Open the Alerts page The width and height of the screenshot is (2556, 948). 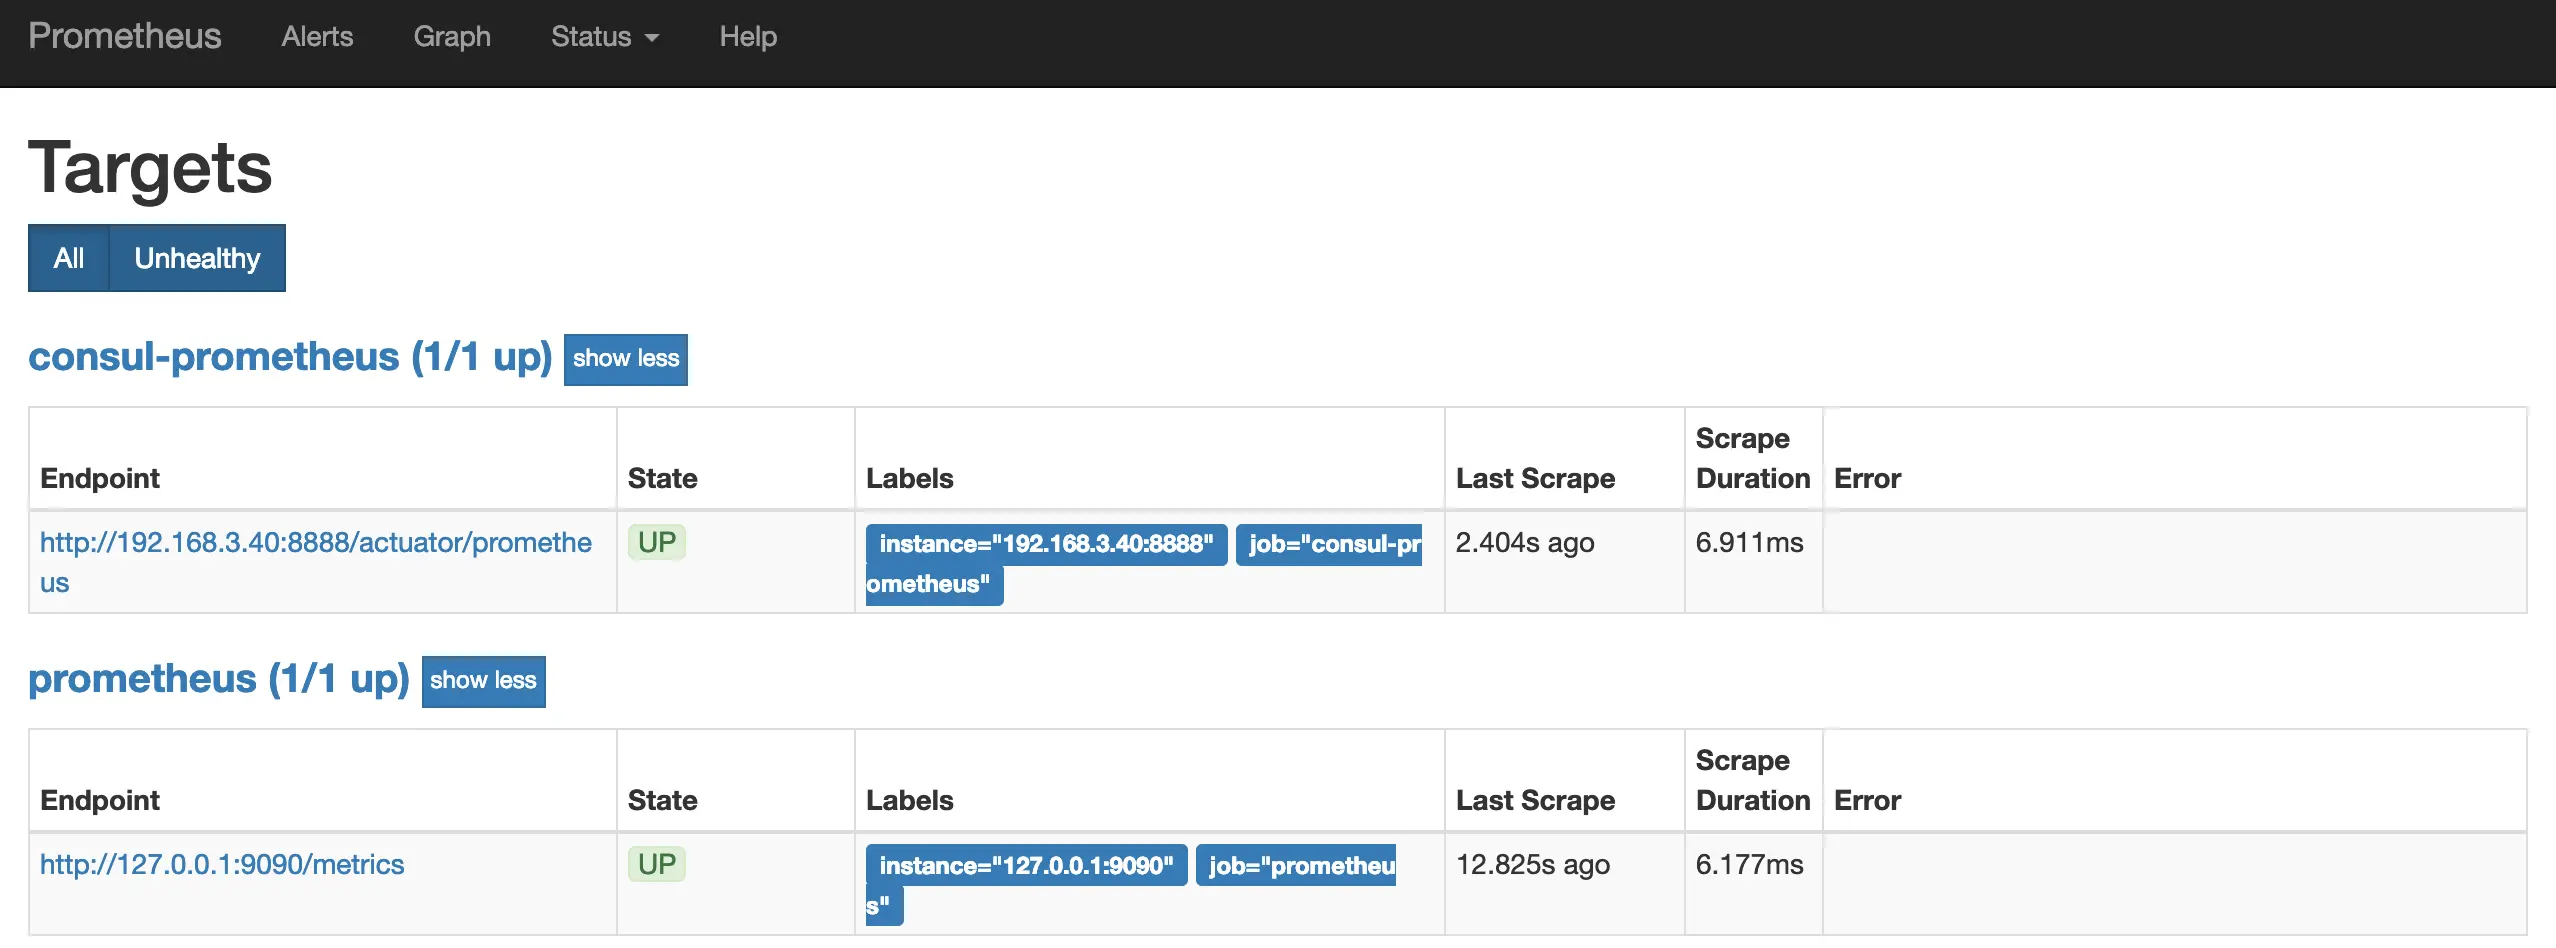coord(317,37)
